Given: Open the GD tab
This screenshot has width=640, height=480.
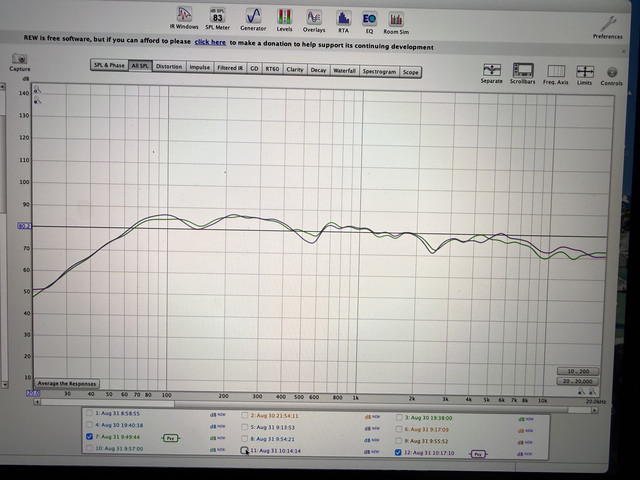Looking at the screenshot, I should pyautogui.click(x=254, y=69).
